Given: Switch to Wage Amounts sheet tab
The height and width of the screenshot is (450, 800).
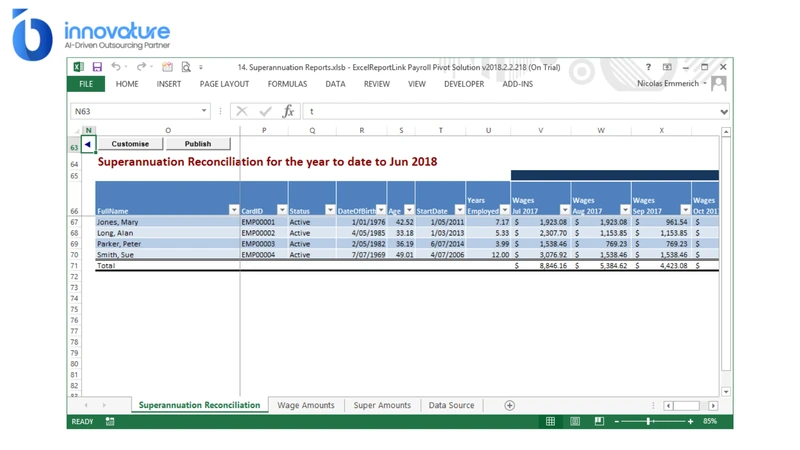Looking at the screenshot, I should [306, 405].
